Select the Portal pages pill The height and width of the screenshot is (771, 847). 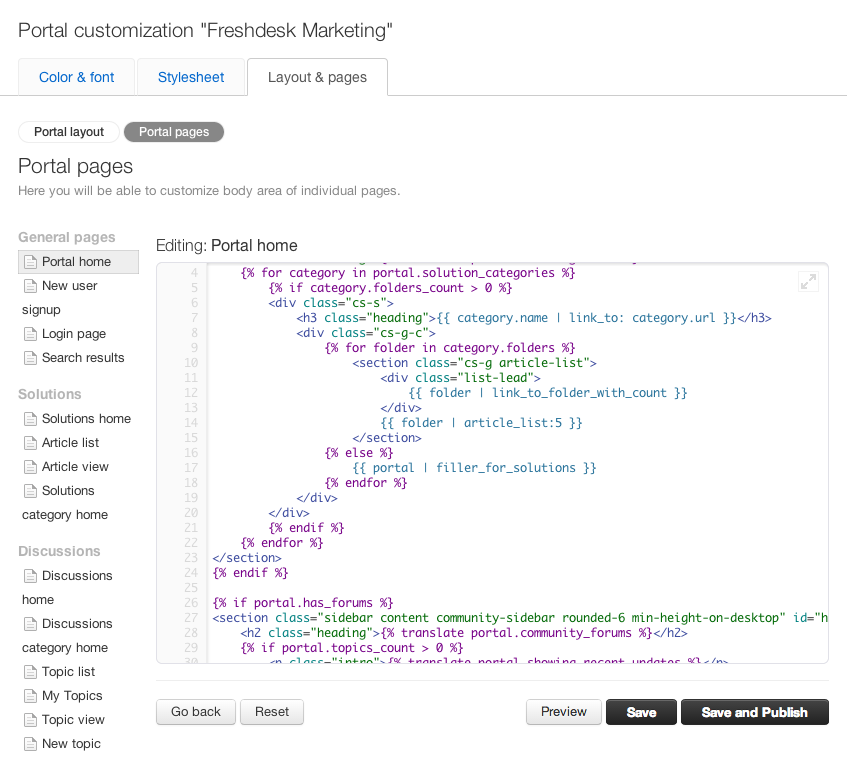tap(174, 132)
